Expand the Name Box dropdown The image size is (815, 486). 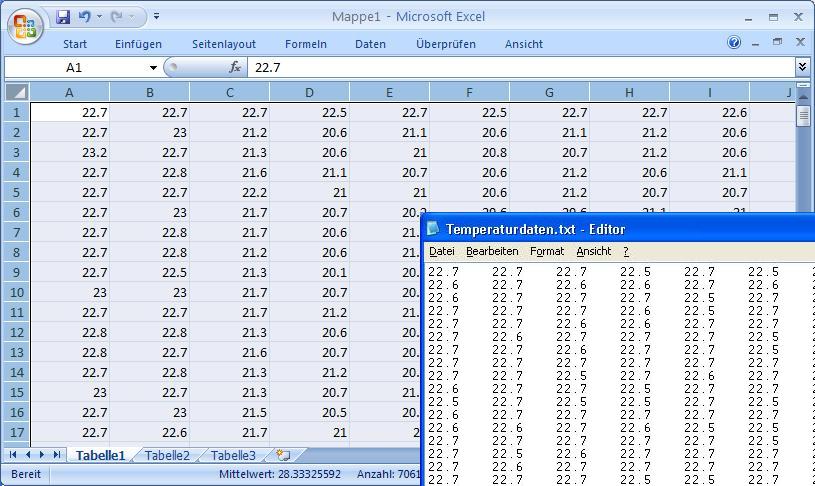[x=153, y=67]
